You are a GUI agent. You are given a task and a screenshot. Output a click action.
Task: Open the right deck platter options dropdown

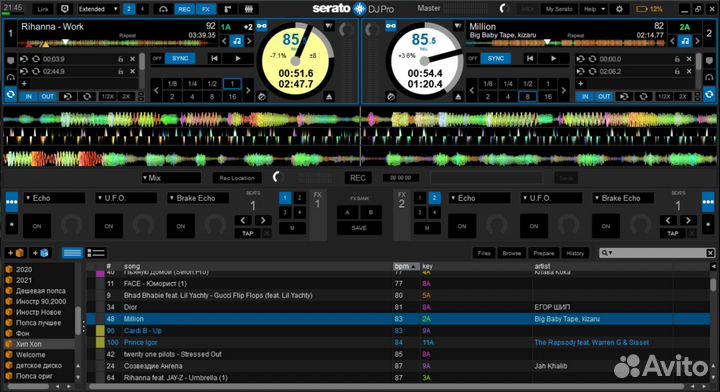(458, 26)
